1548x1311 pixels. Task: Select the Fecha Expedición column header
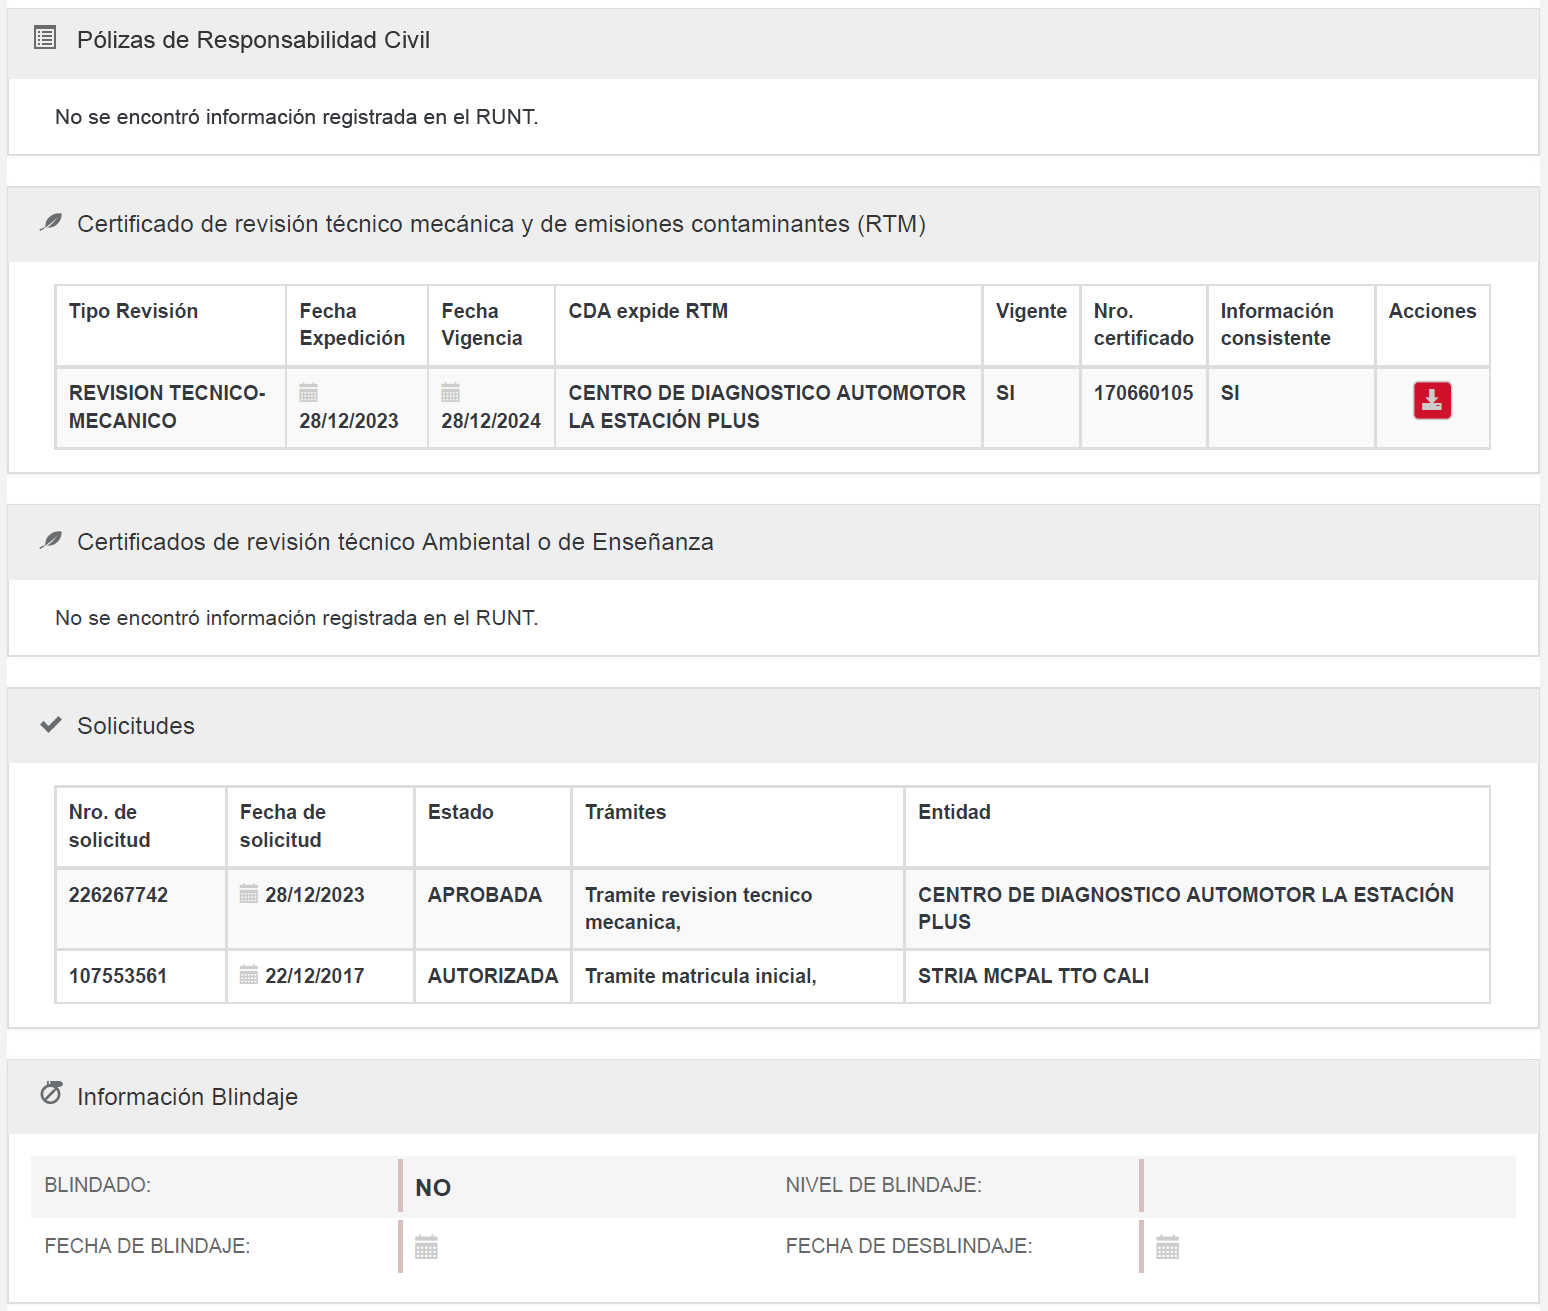357,326
